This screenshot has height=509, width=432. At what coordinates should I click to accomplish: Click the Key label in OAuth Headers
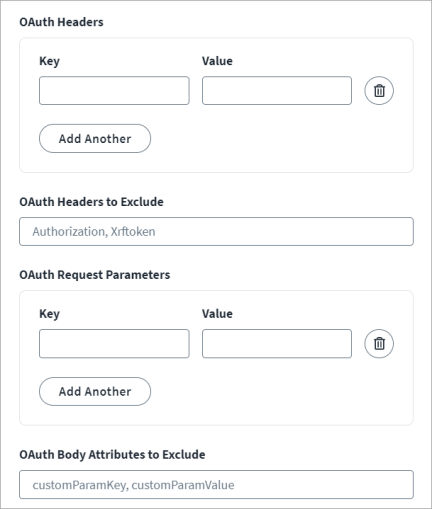click(49, 61)
